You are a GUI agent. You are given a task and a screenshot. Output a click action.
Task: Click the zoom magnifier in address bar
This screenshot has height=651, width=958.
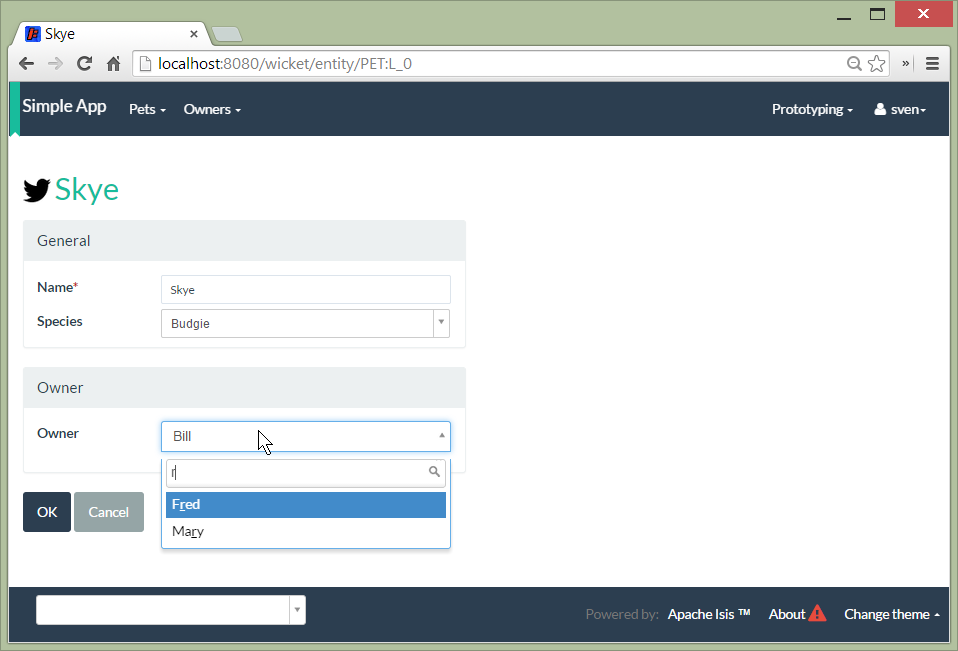tap(854, 63)
